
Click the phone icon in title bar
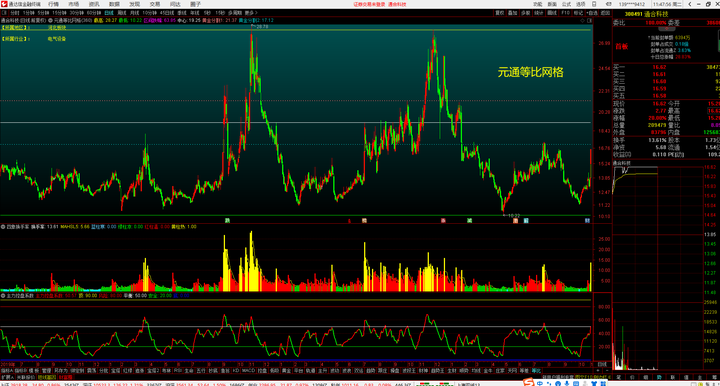point(594,4)
